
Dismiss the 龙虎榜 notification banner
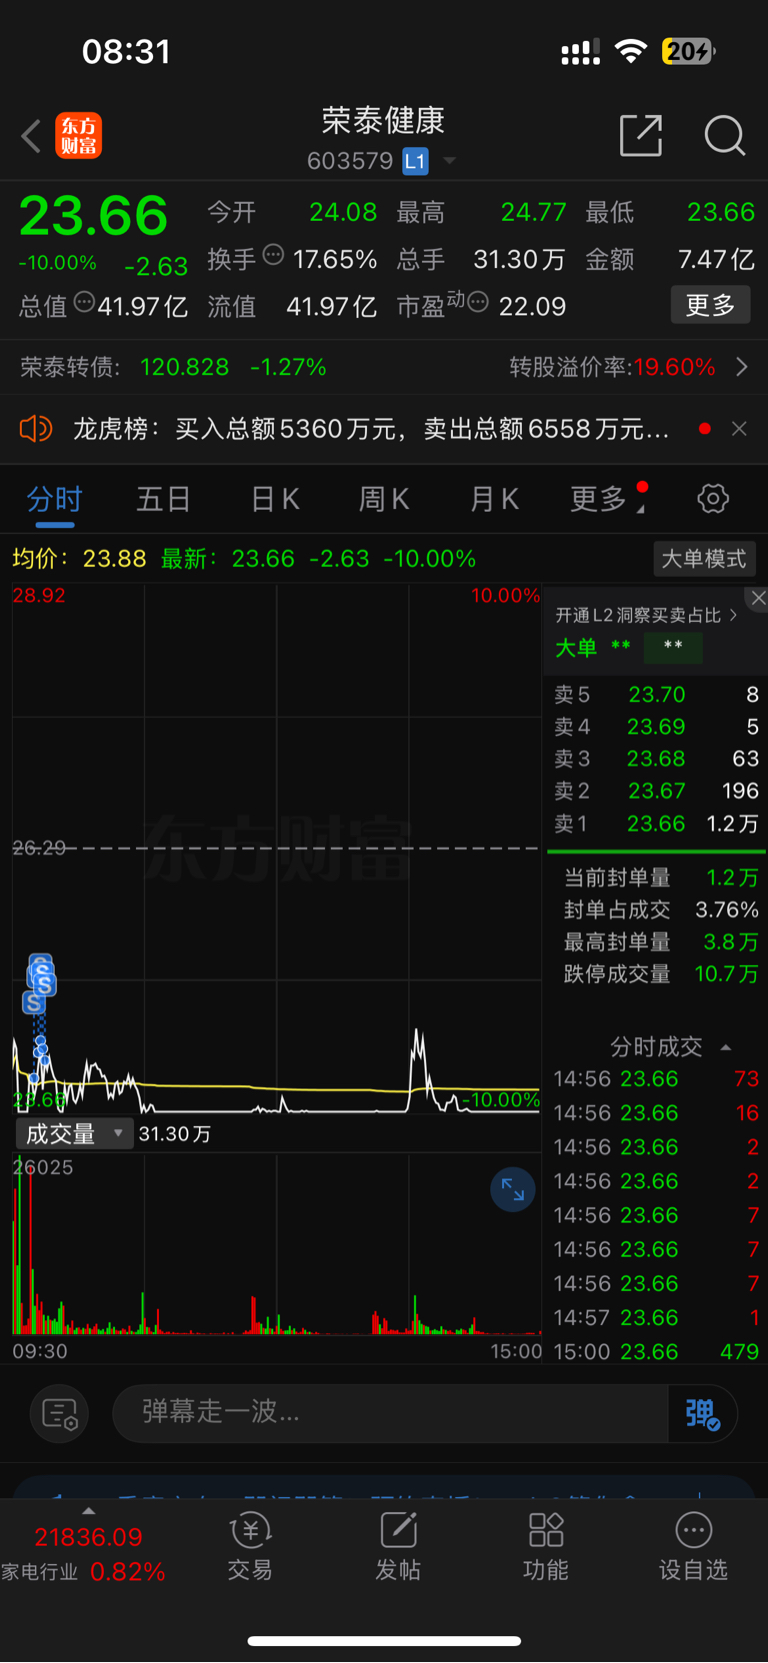tap(739, 429)
